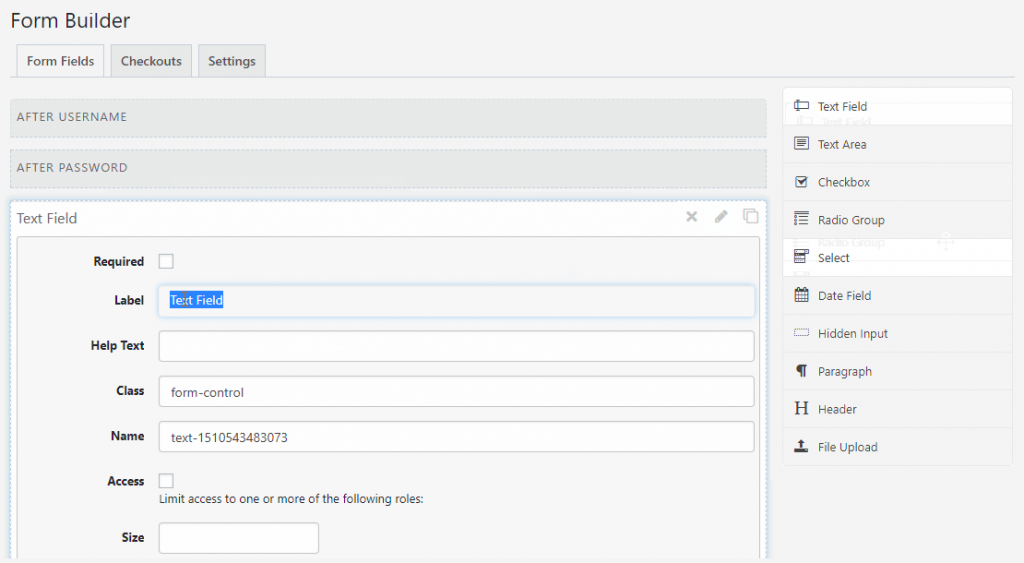This screenshot has width=1024, height=563.
Task: Open the Checkouts tab
Action: point(151,61)
